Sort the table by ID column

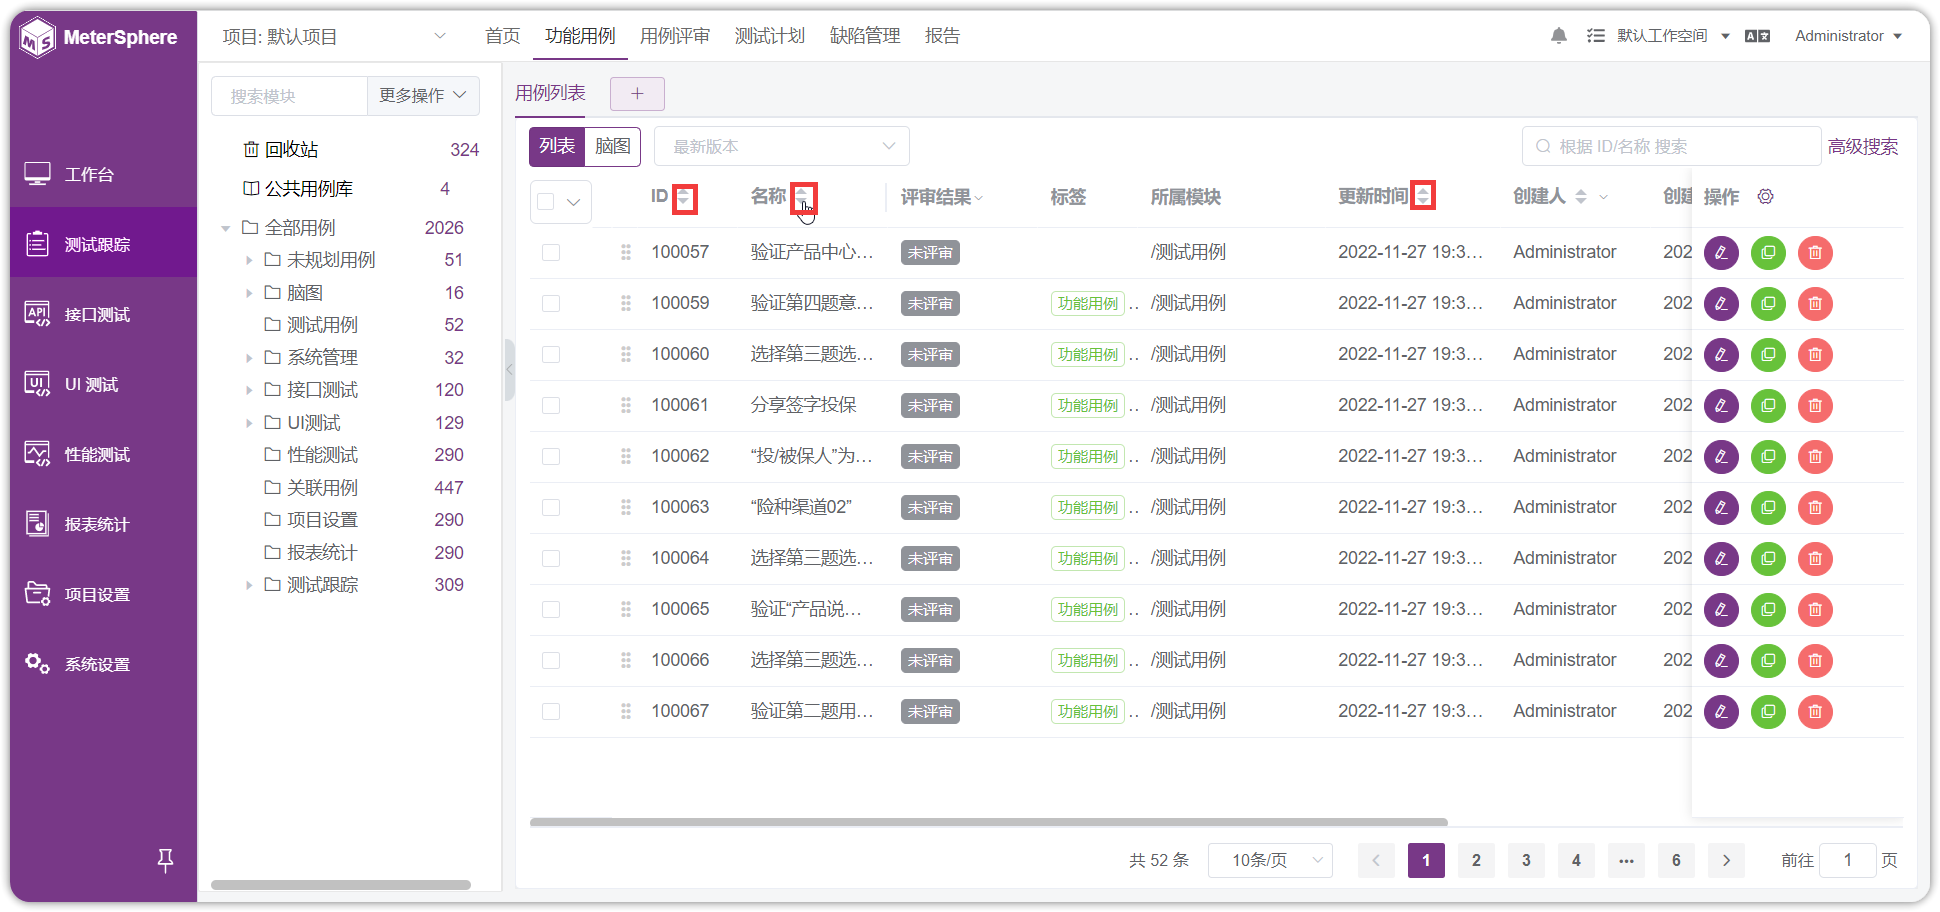click(684, 197)
